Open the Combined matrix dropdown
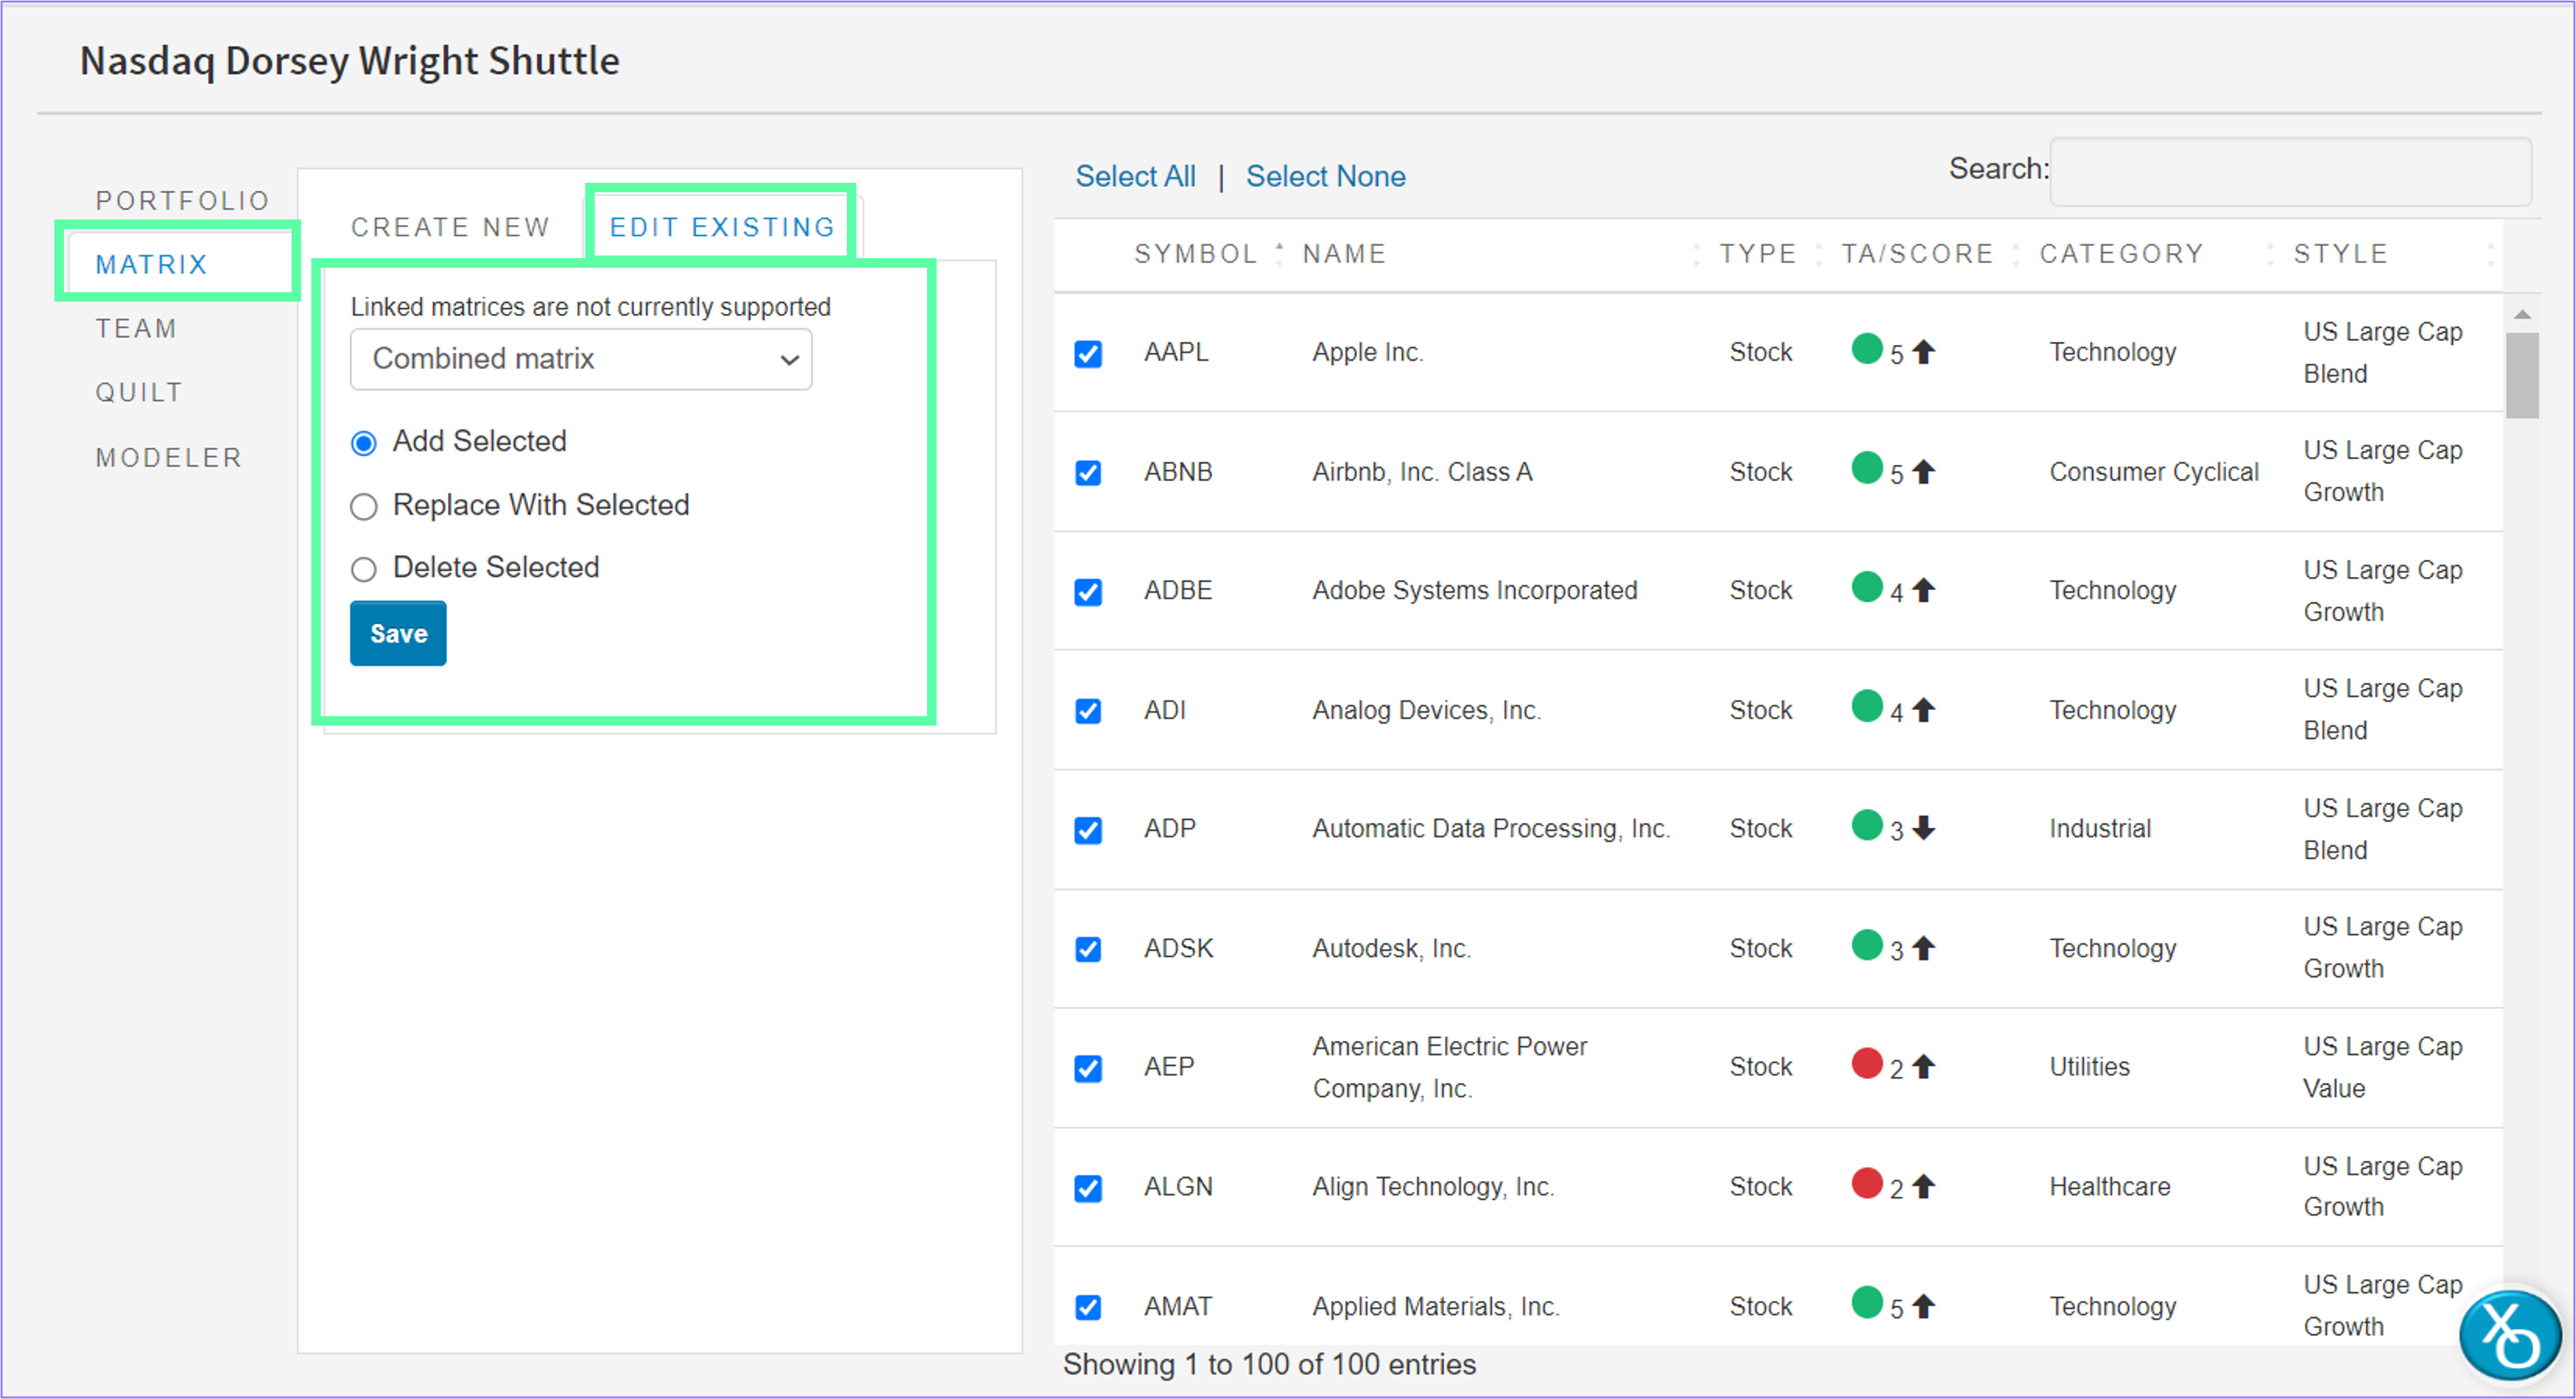2576x1399 pixels. tap(580, 359)
